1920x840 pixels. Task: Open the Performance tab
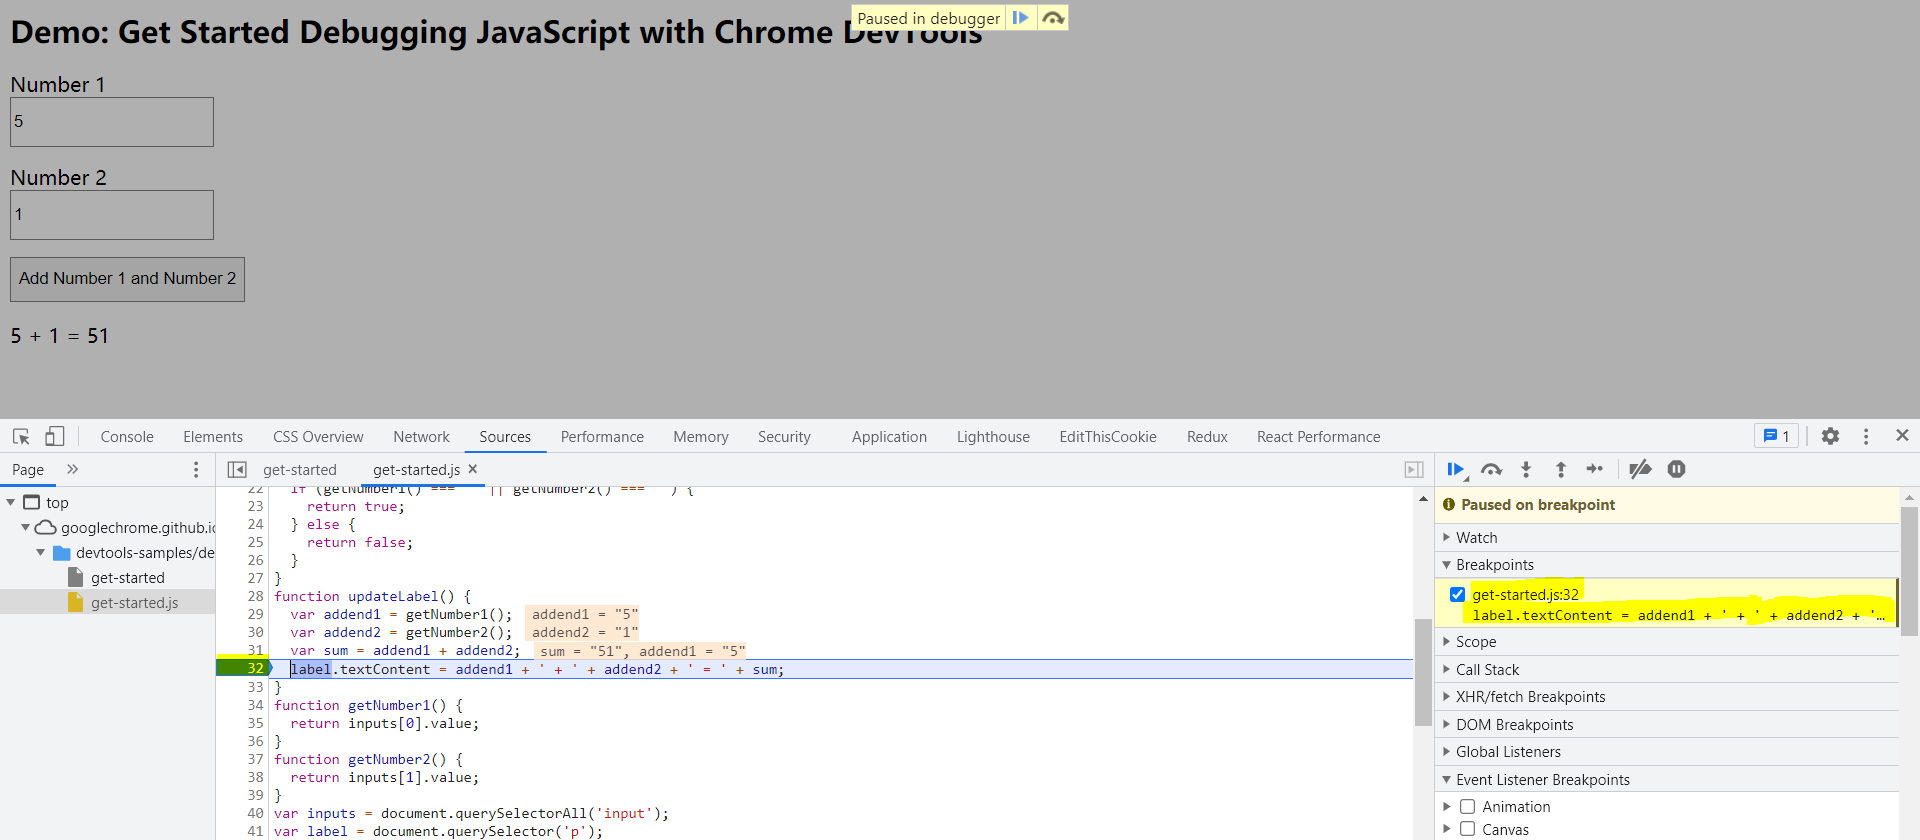click(602, 437)
